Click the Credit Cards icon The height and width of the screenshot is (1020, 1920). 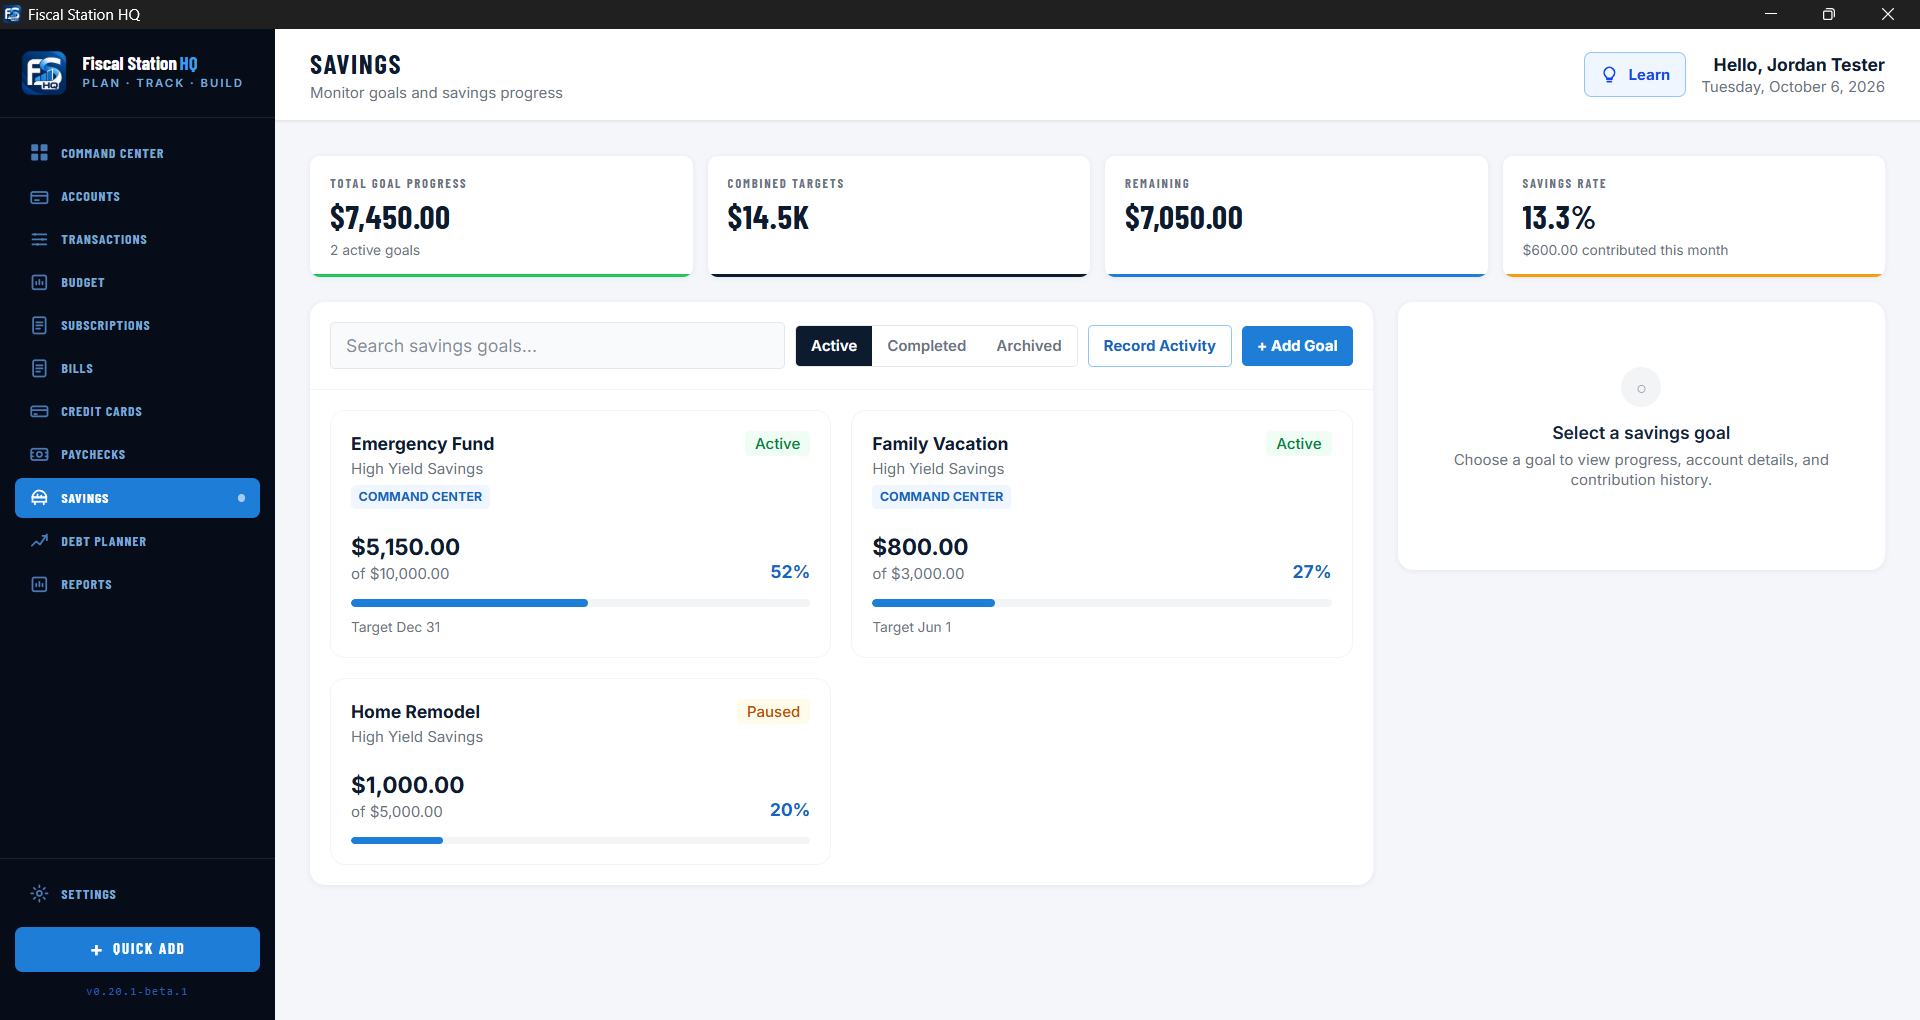pyautogui.click(x=39, y=412)
